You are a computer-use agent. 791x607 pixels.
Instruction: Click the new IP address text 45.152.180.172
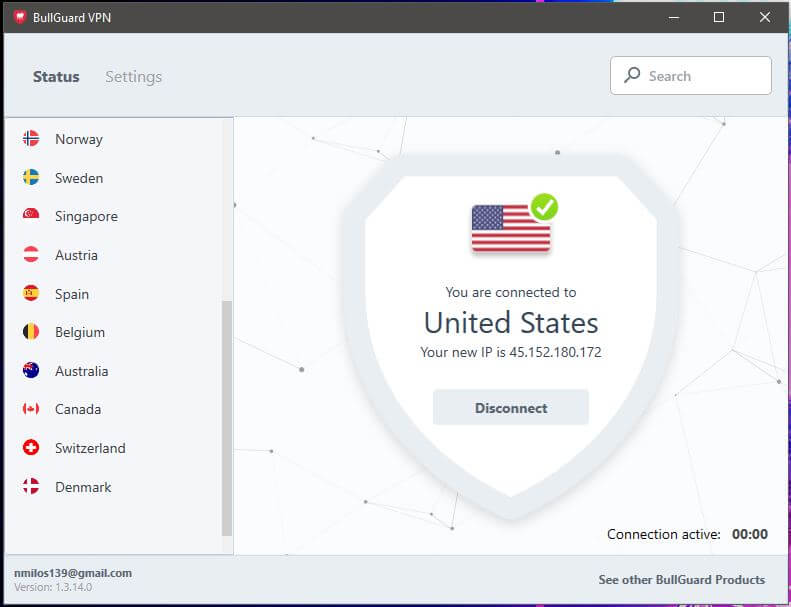(x=555, y=352)
